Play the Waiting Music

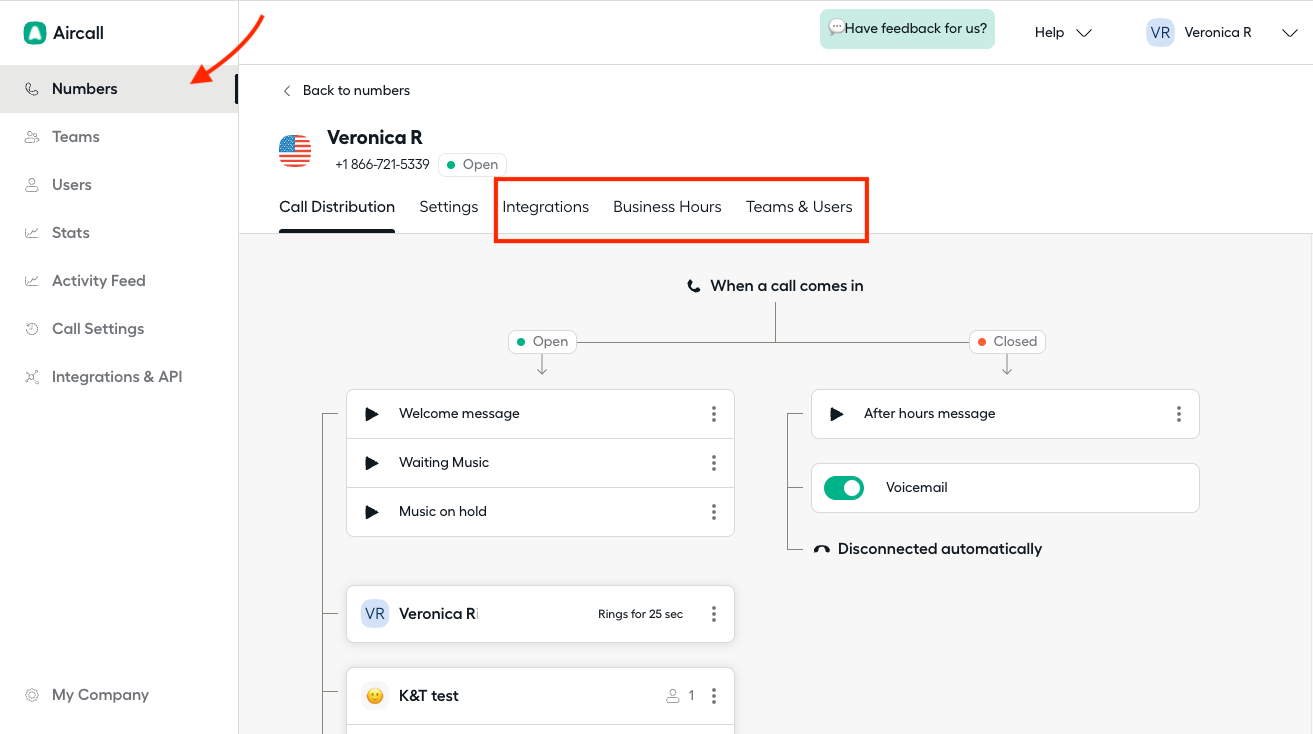pyautogui.click(x=372, y=463)
